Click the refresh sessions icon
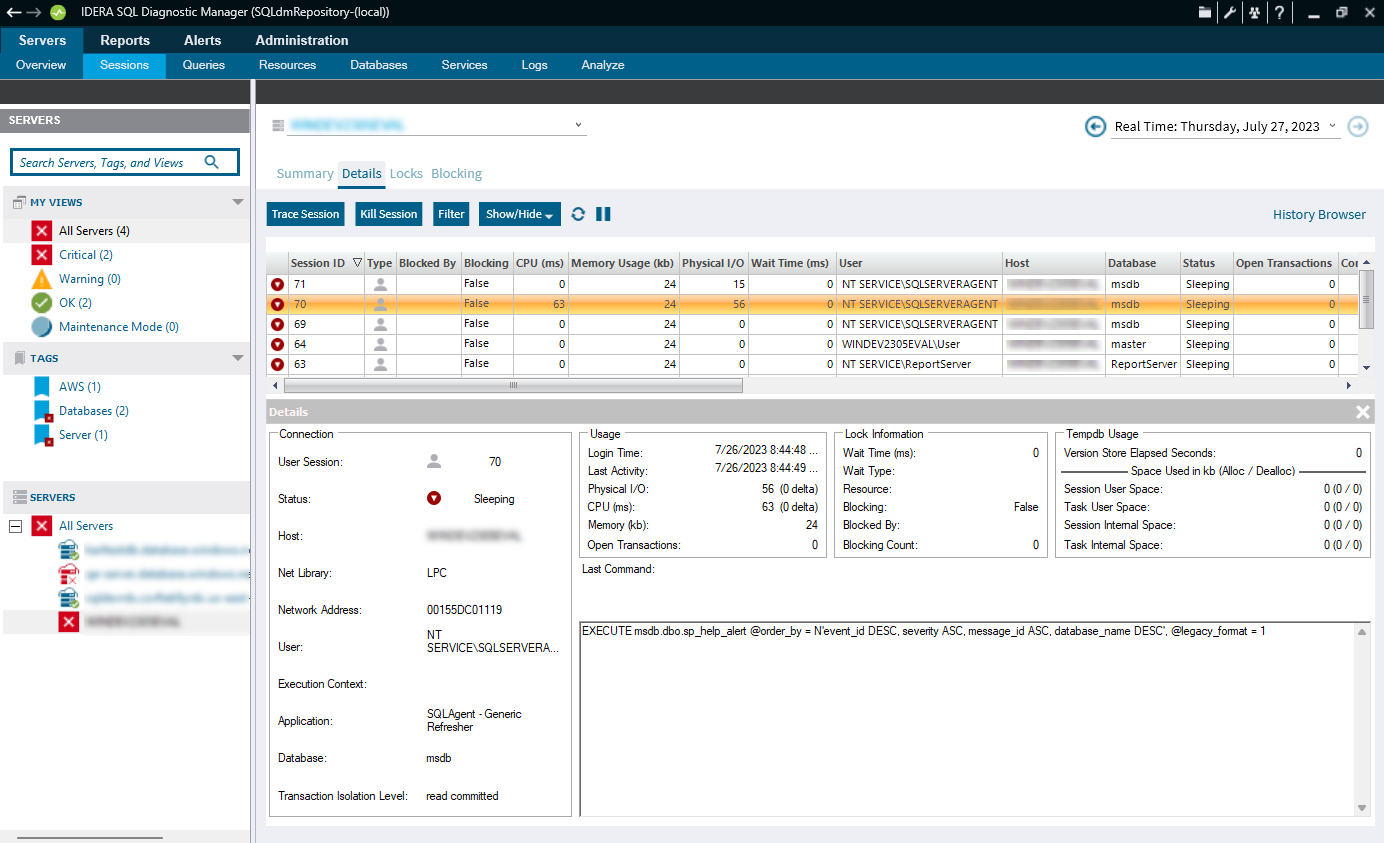Screen dimensions: 1384x843 [x=578, y=214]
